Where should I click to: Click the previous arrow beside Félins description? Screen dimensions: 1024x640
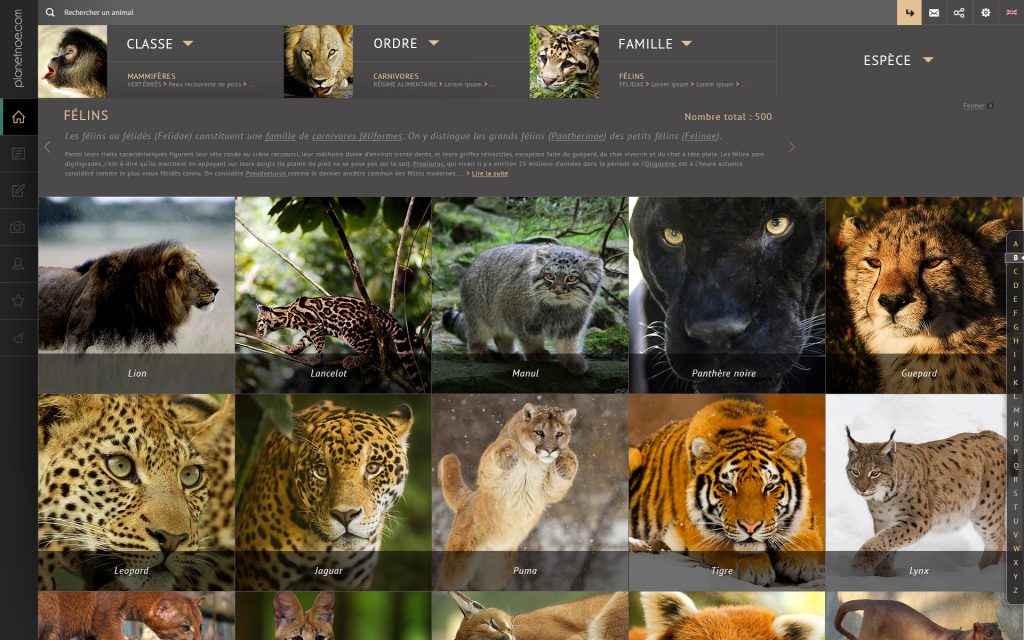47,147
